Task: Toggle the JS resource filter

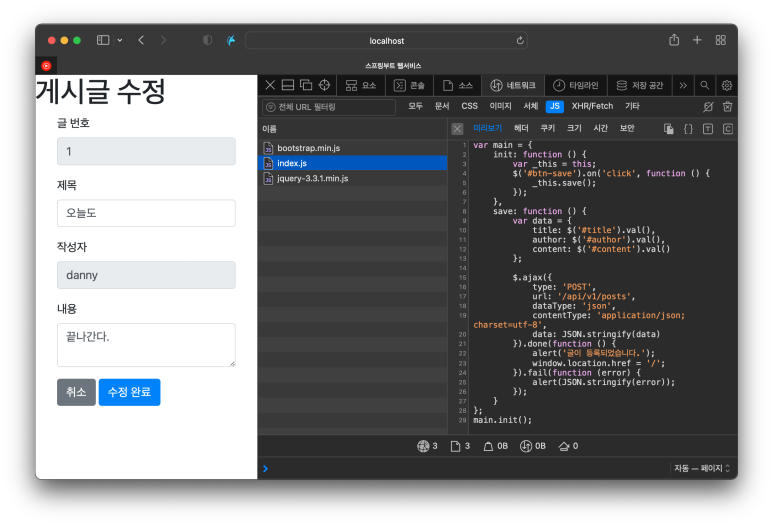Action: point(555,106)
